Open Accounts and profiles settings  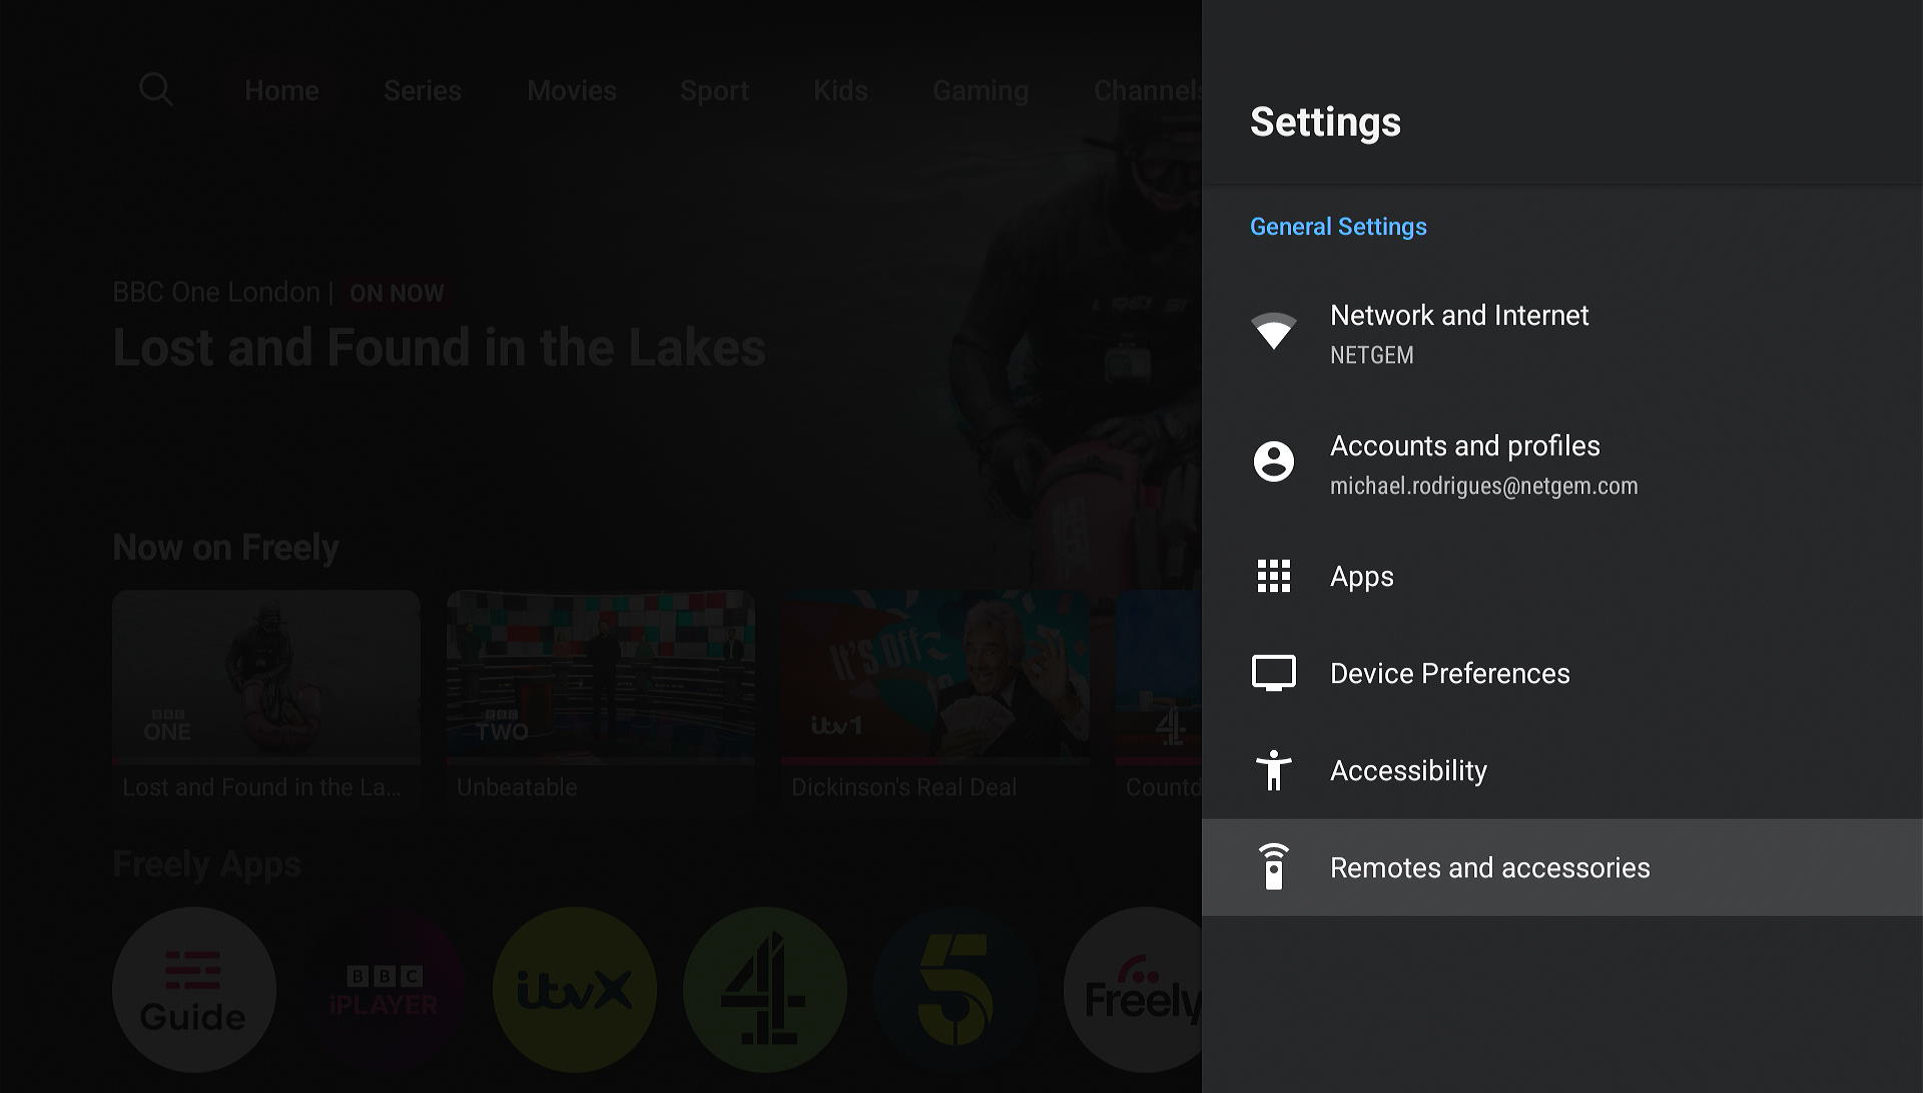click(1562, 464)
